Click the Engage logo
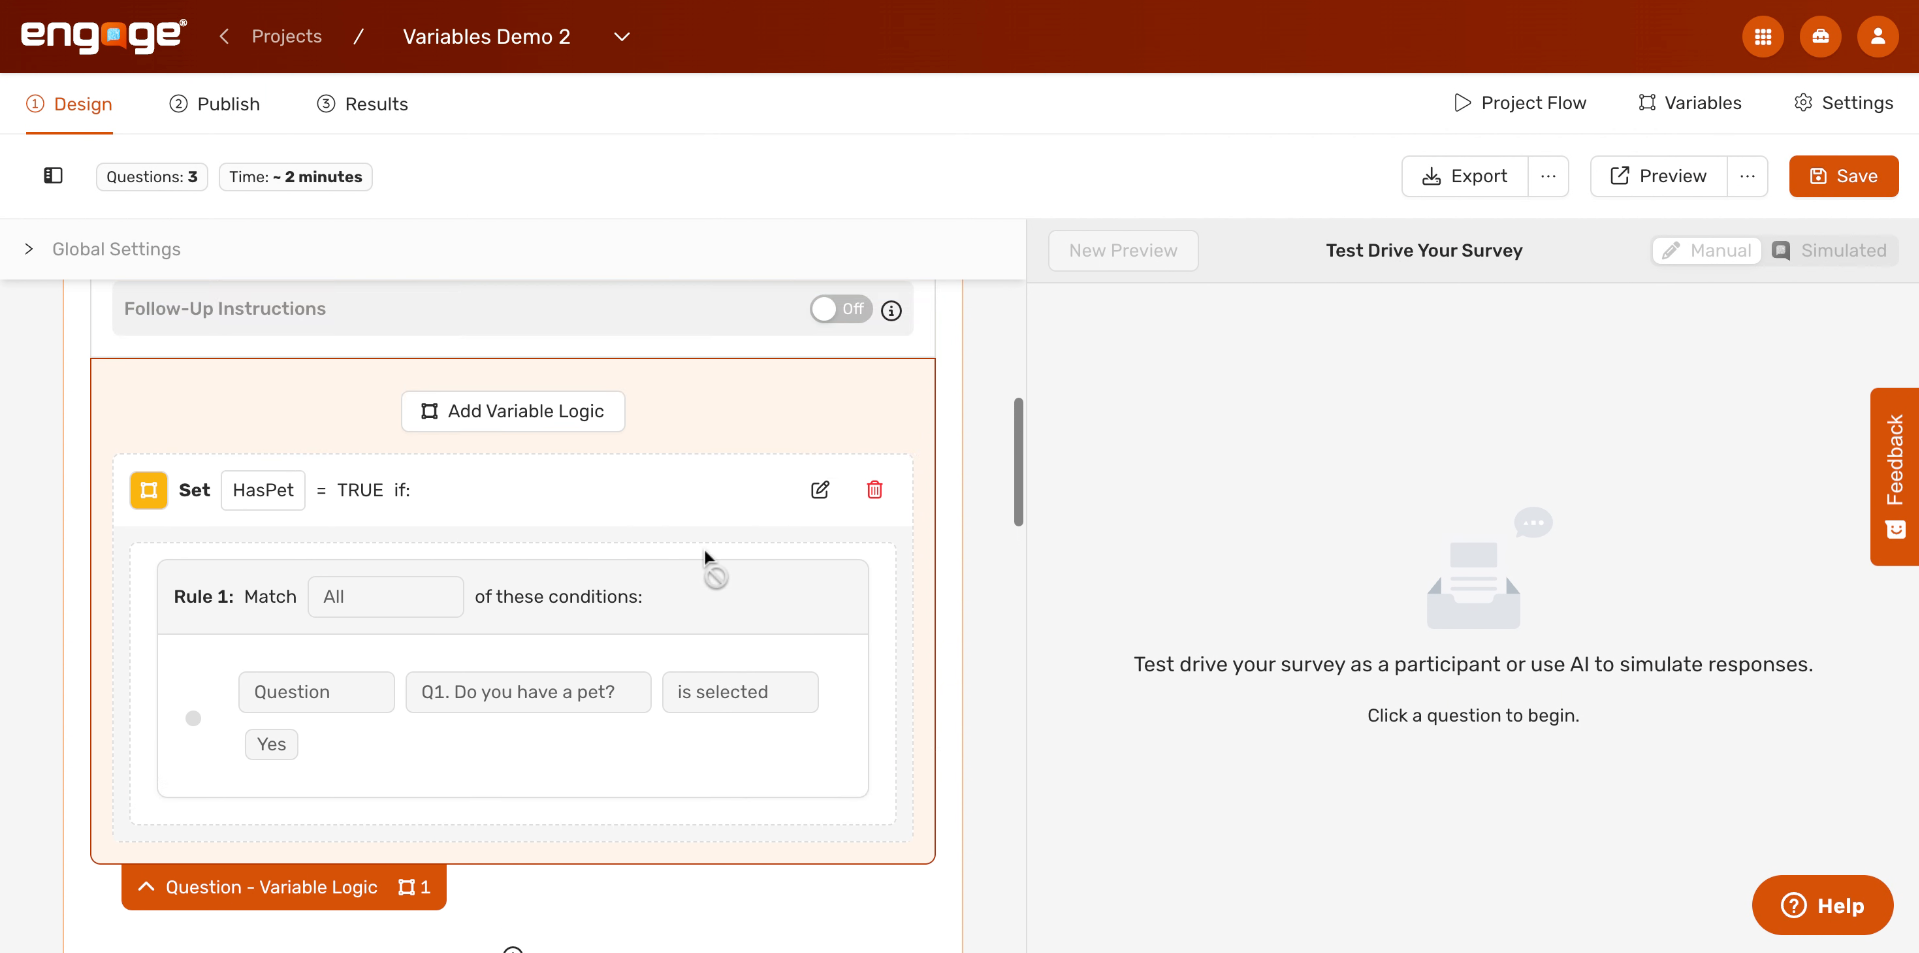Image resolution: width=1919 pixels, height=953 pixels. click(103, 36)
